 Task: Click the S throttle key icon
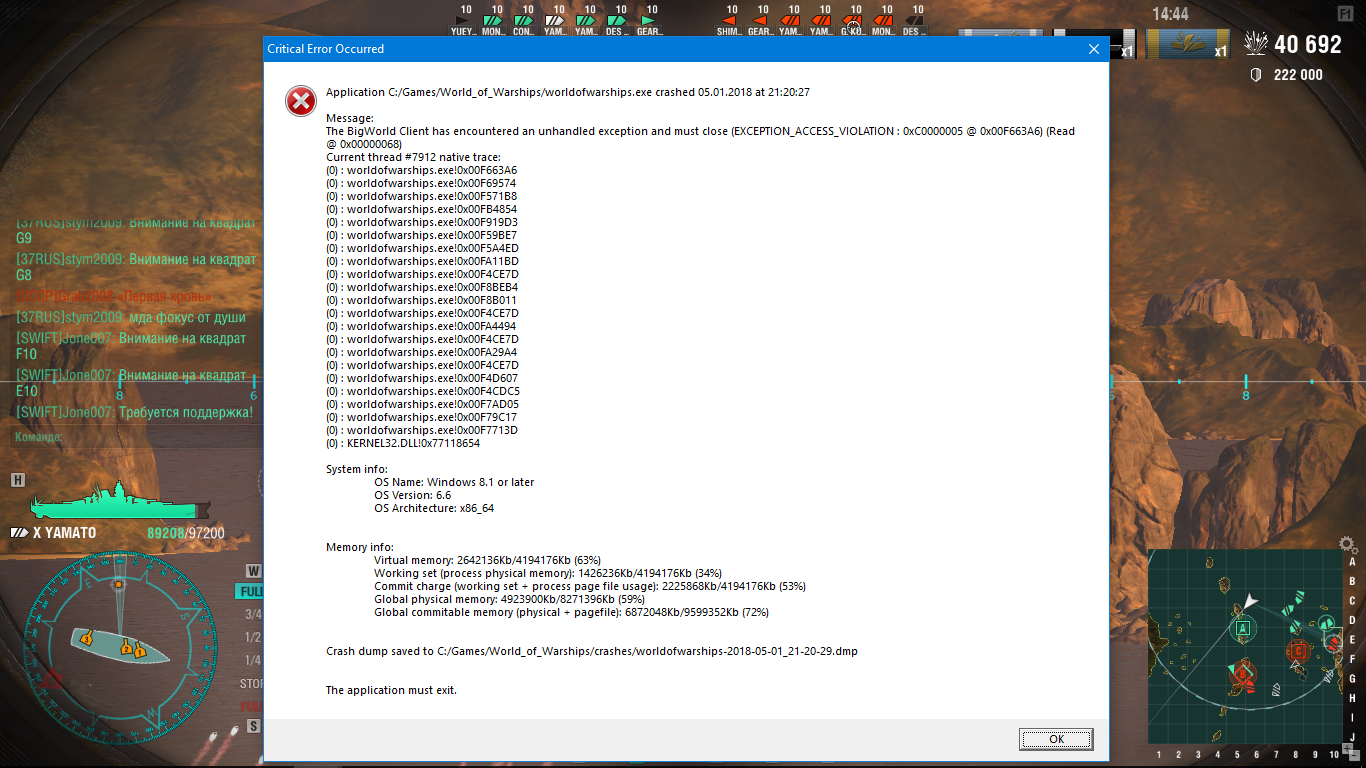pyautogui.click(x=253, y=726)
